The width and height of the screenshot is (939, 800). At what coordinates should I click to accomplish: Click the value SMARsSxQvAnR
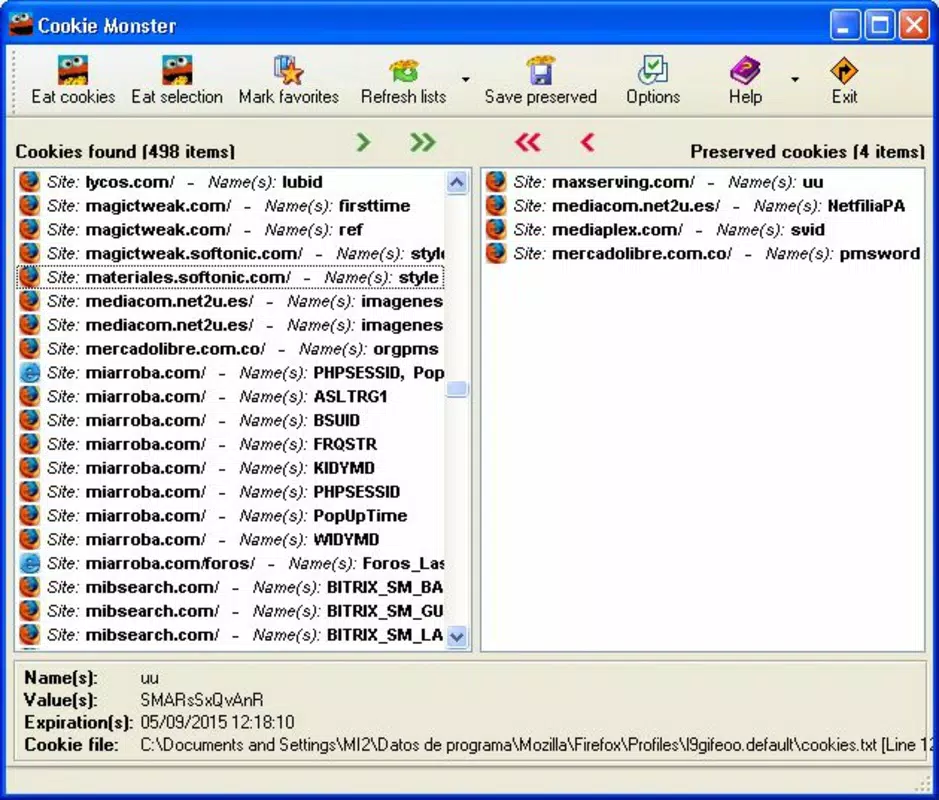pos(202,700)
